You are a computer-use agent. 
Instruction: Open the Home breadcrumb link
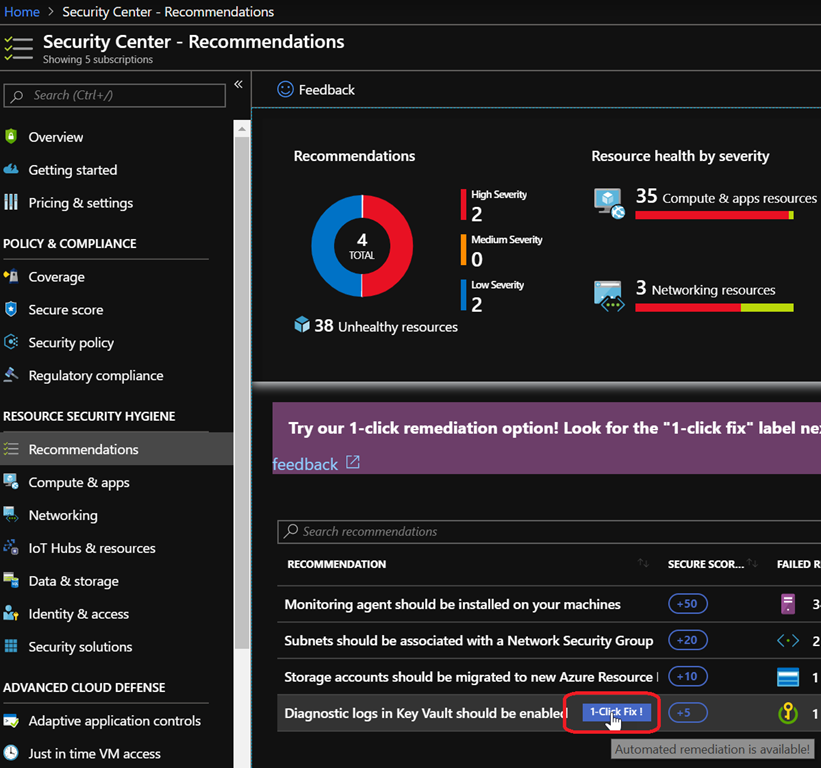pos(22,12)
